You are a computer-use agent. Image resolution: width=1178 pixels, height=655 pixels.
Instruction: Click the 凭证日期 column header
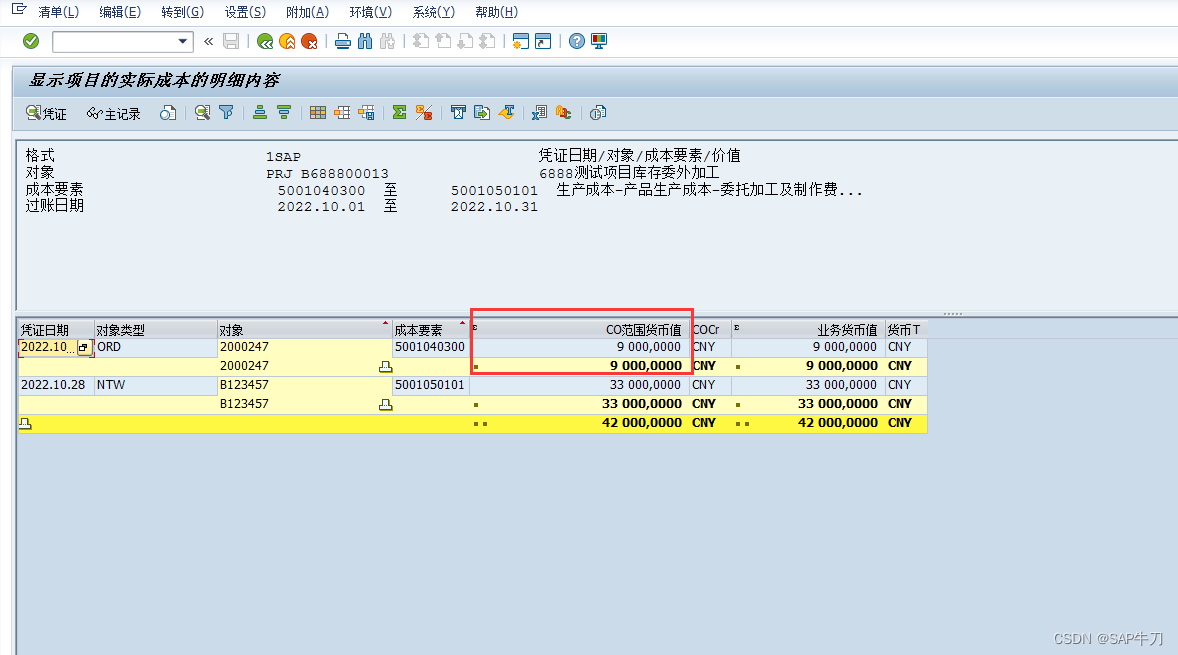(x=56, y=330)
